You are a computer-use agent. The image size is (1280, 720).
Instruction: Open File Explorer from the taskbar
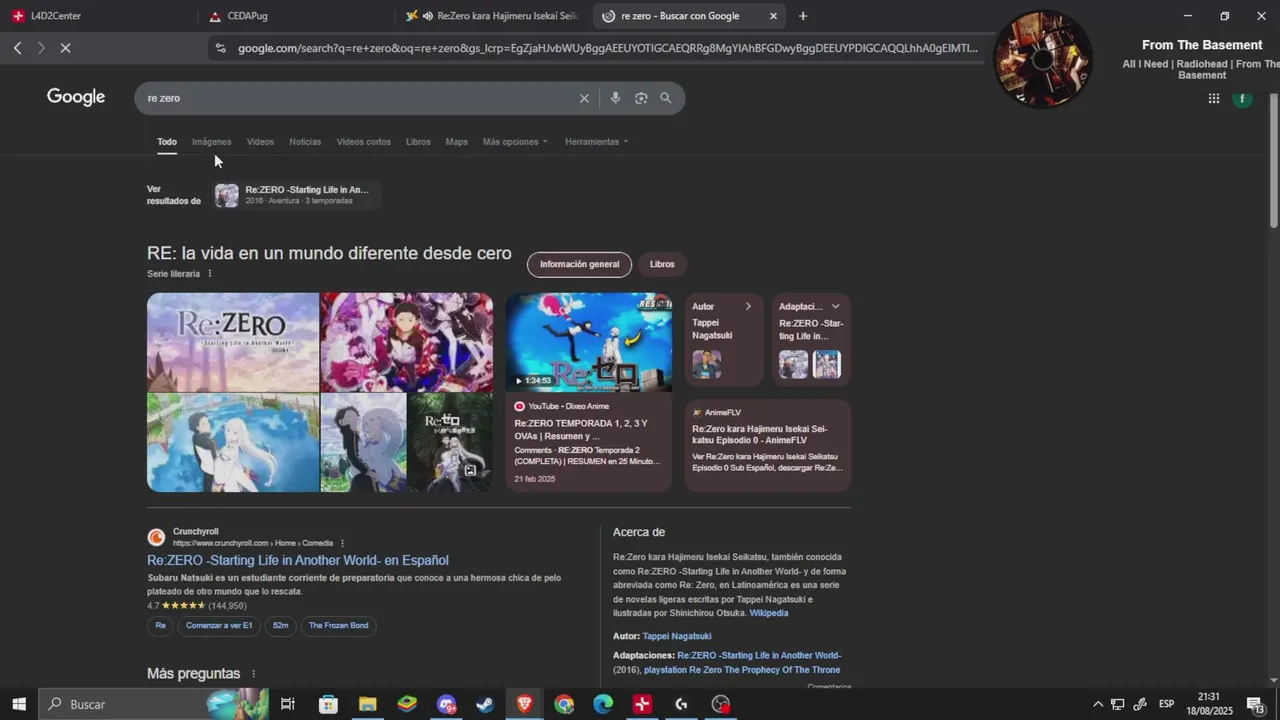coord(367,704)
